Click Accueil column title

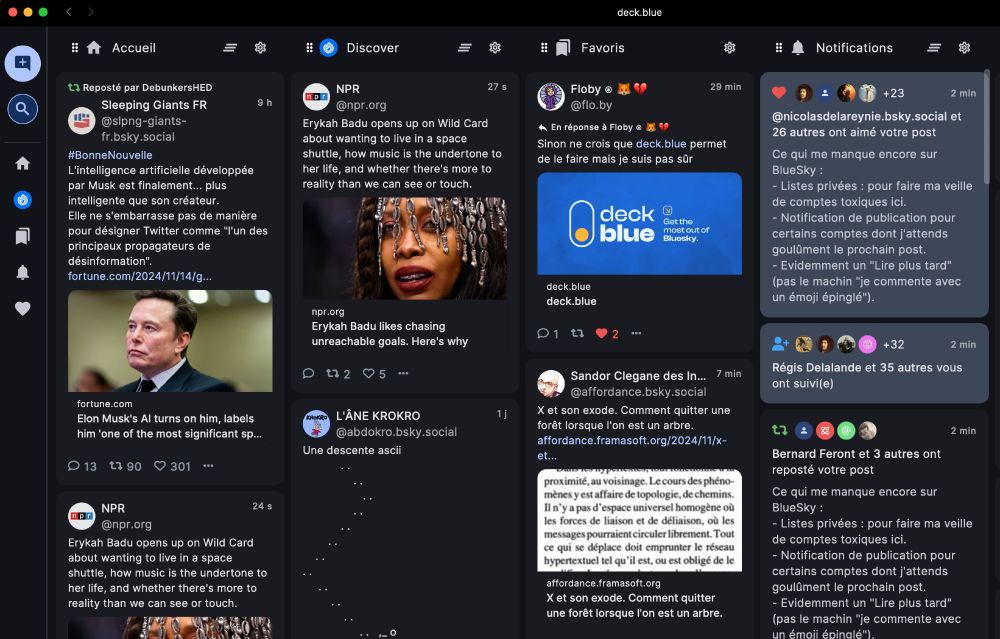(x=134, y=48)
